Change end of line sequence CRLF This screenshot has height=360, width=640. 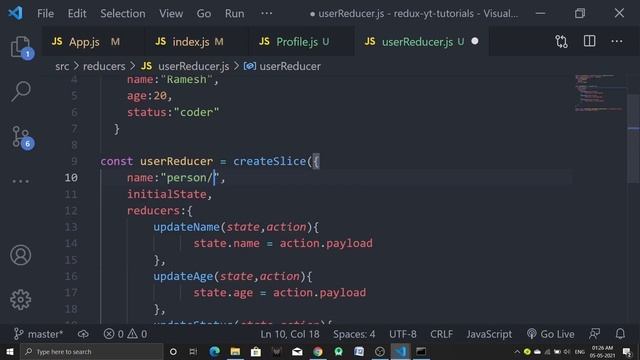(441, 334)
